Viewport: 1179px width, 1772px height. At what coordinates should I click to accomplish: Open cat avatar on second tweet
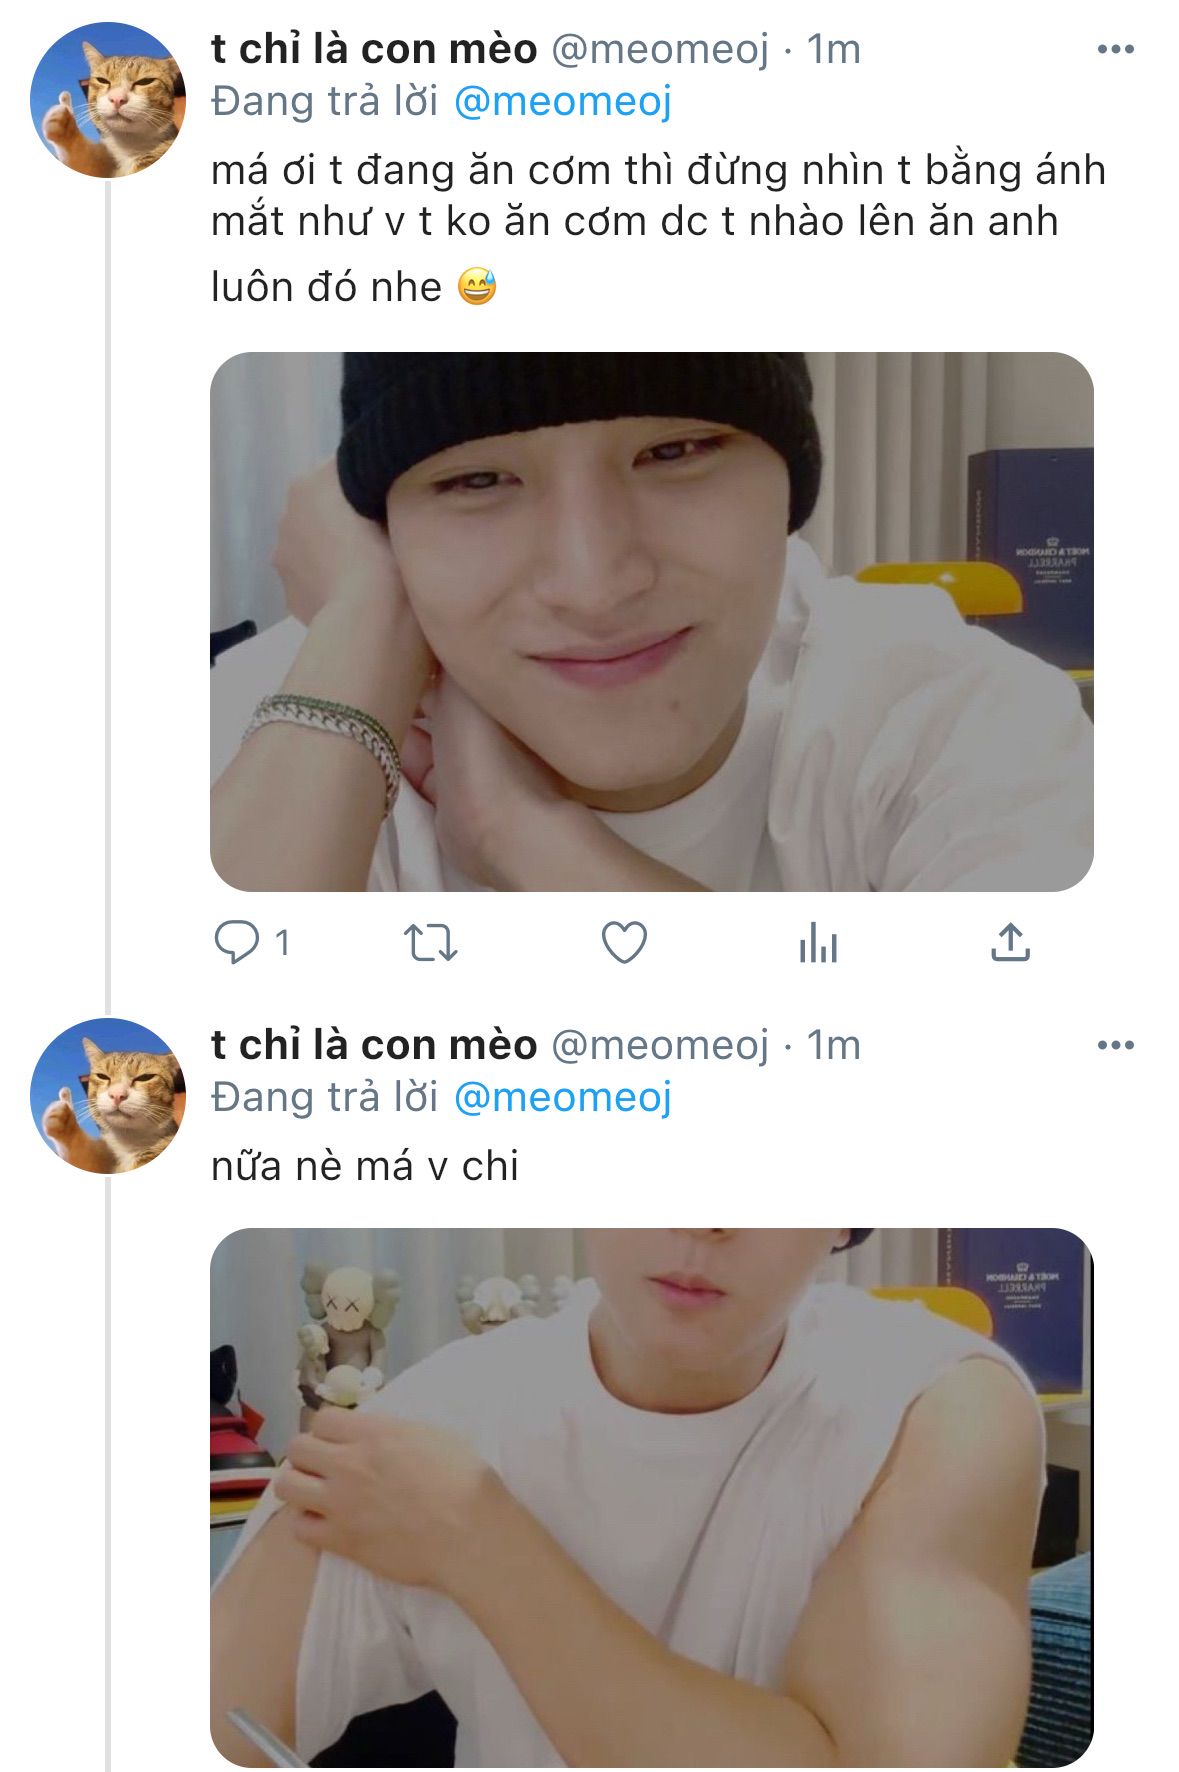coord(108,1096)
